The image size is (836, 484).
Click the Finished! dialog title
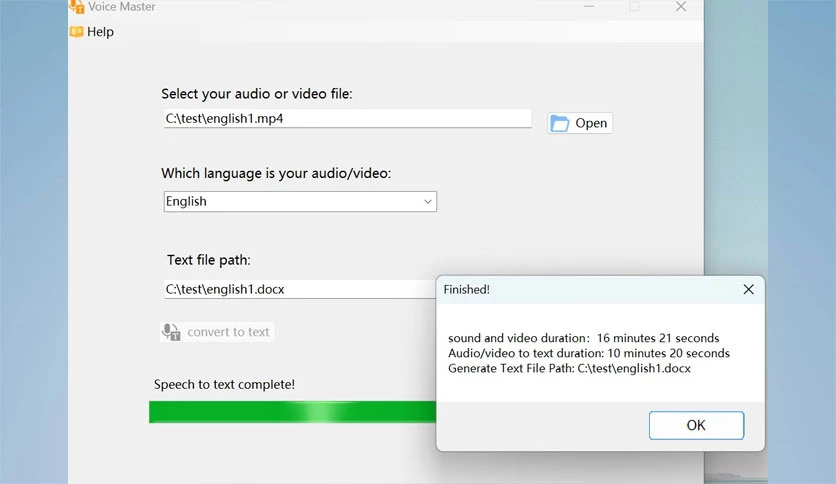click(467, 289)
